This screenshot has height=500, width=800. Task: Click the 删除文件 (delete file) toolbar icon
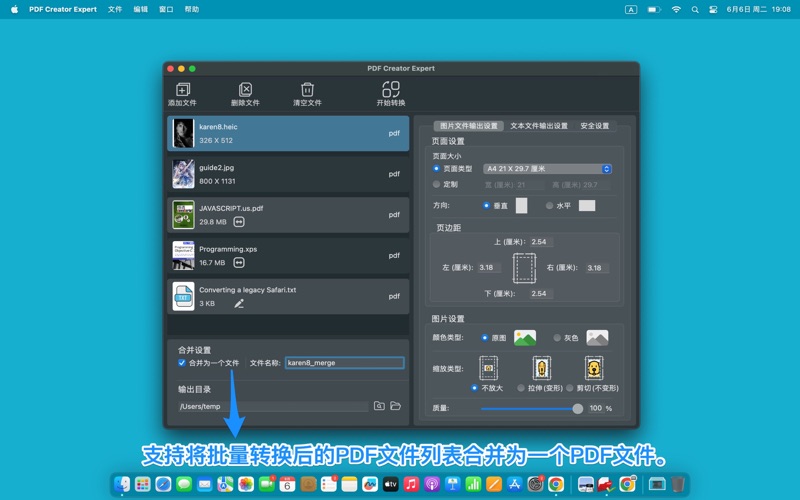click(245, 90)
